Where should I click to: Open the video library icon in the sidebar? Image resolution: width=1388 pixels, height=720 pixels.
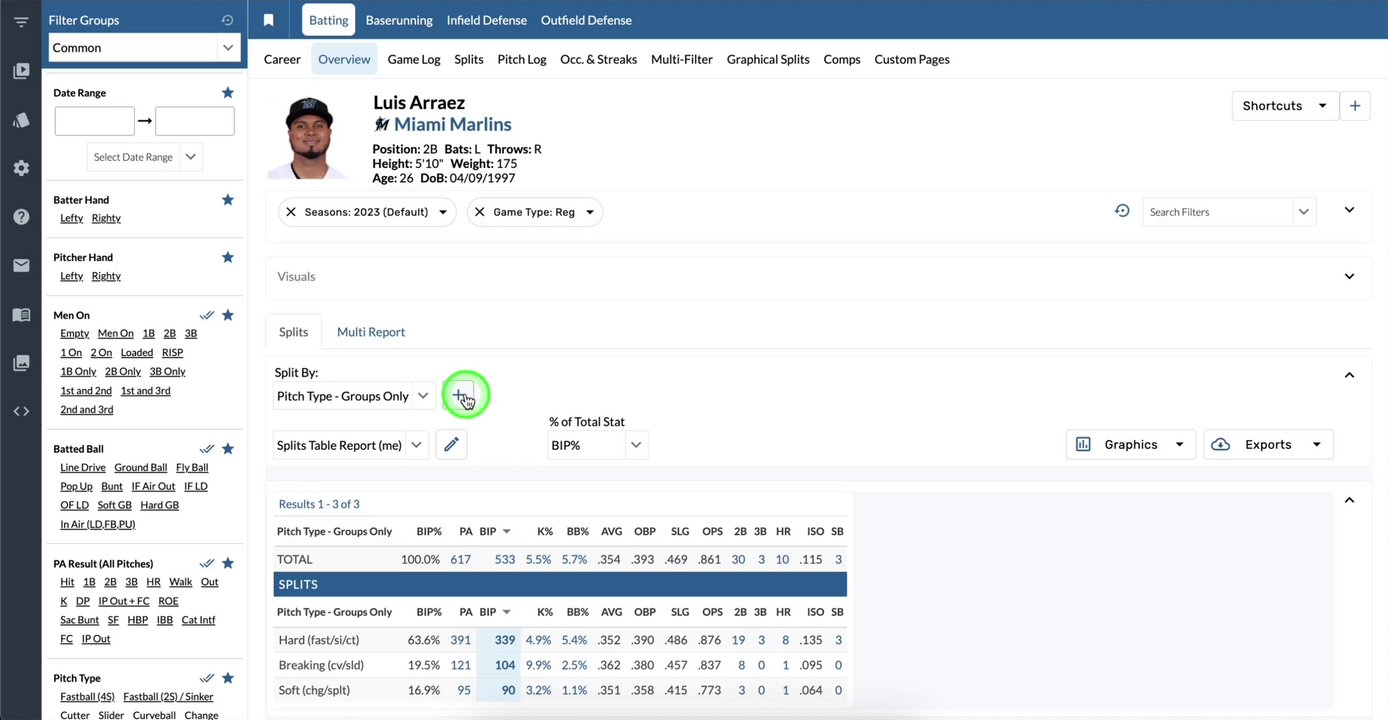[x=21, y=71]
